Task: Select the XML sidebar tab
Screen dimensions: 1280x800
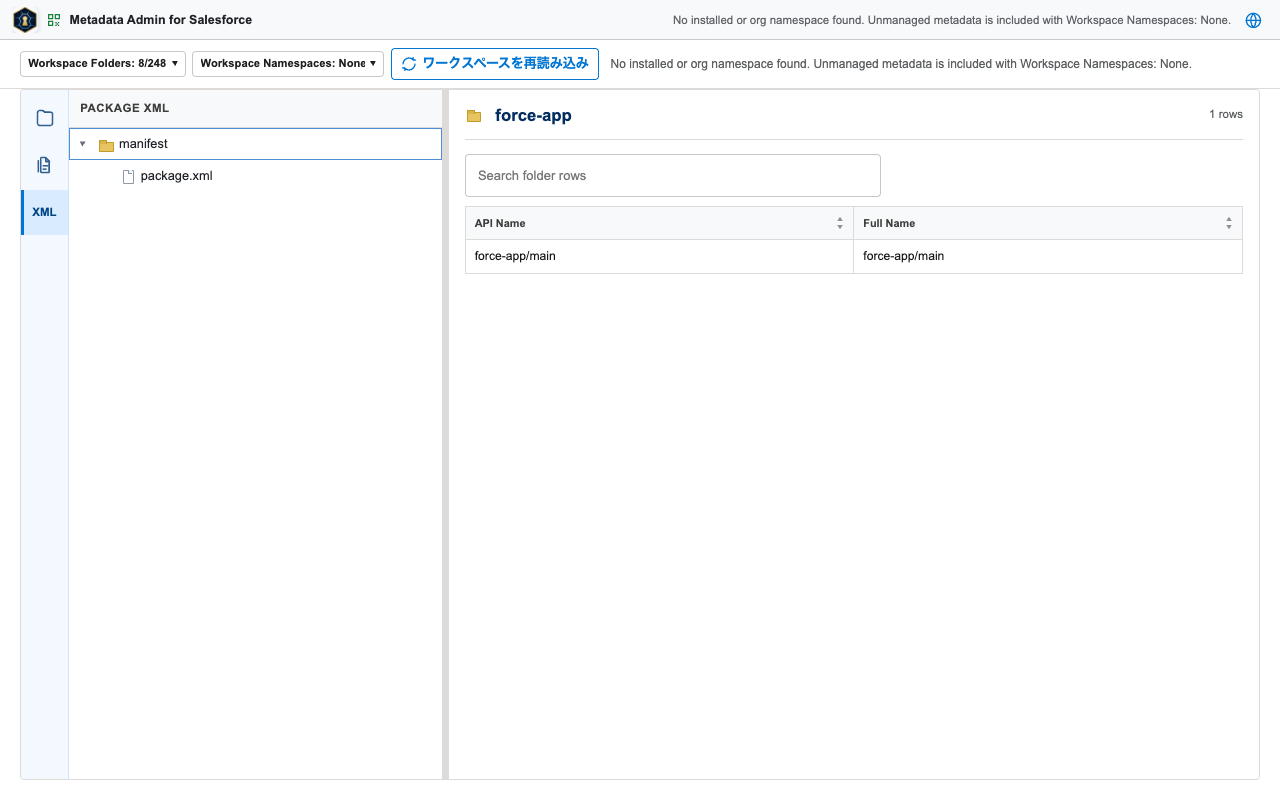Action: tap(45, 212)
